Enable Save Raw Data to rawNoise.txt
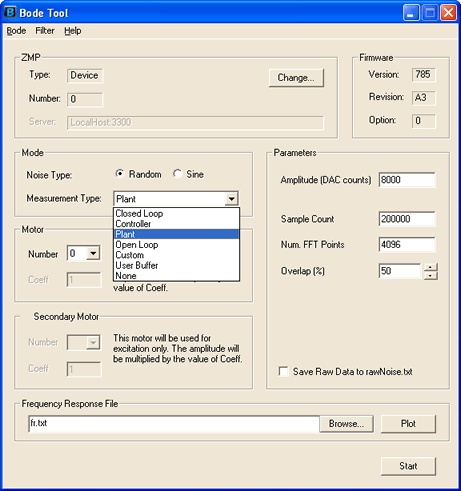The width and height of the screenshot is (461, 491). pos(283,371)
